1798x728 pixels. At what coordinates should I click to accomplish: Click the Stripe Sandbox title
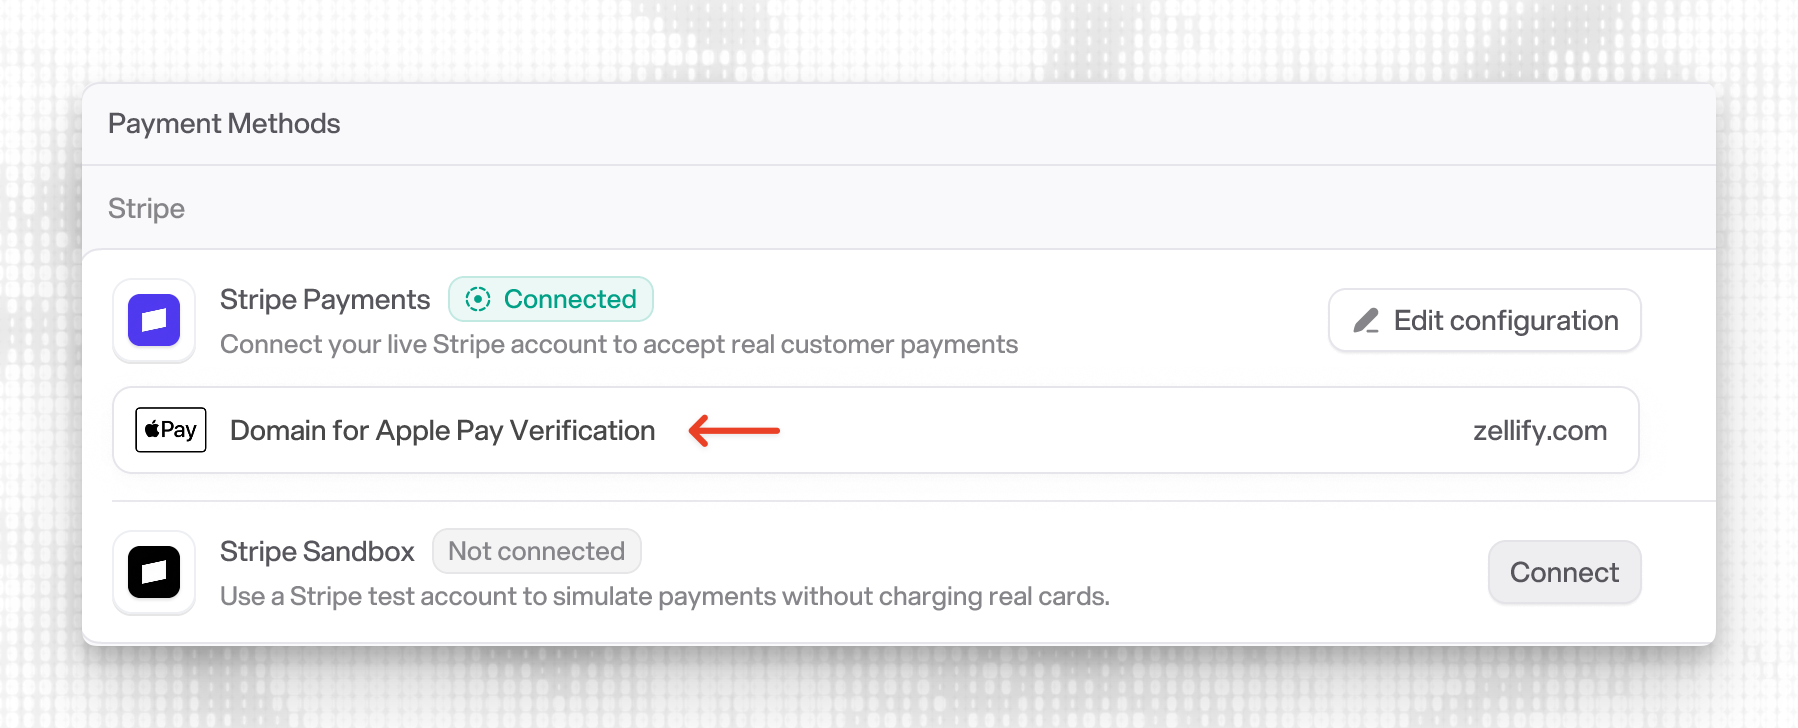[317, 551]
